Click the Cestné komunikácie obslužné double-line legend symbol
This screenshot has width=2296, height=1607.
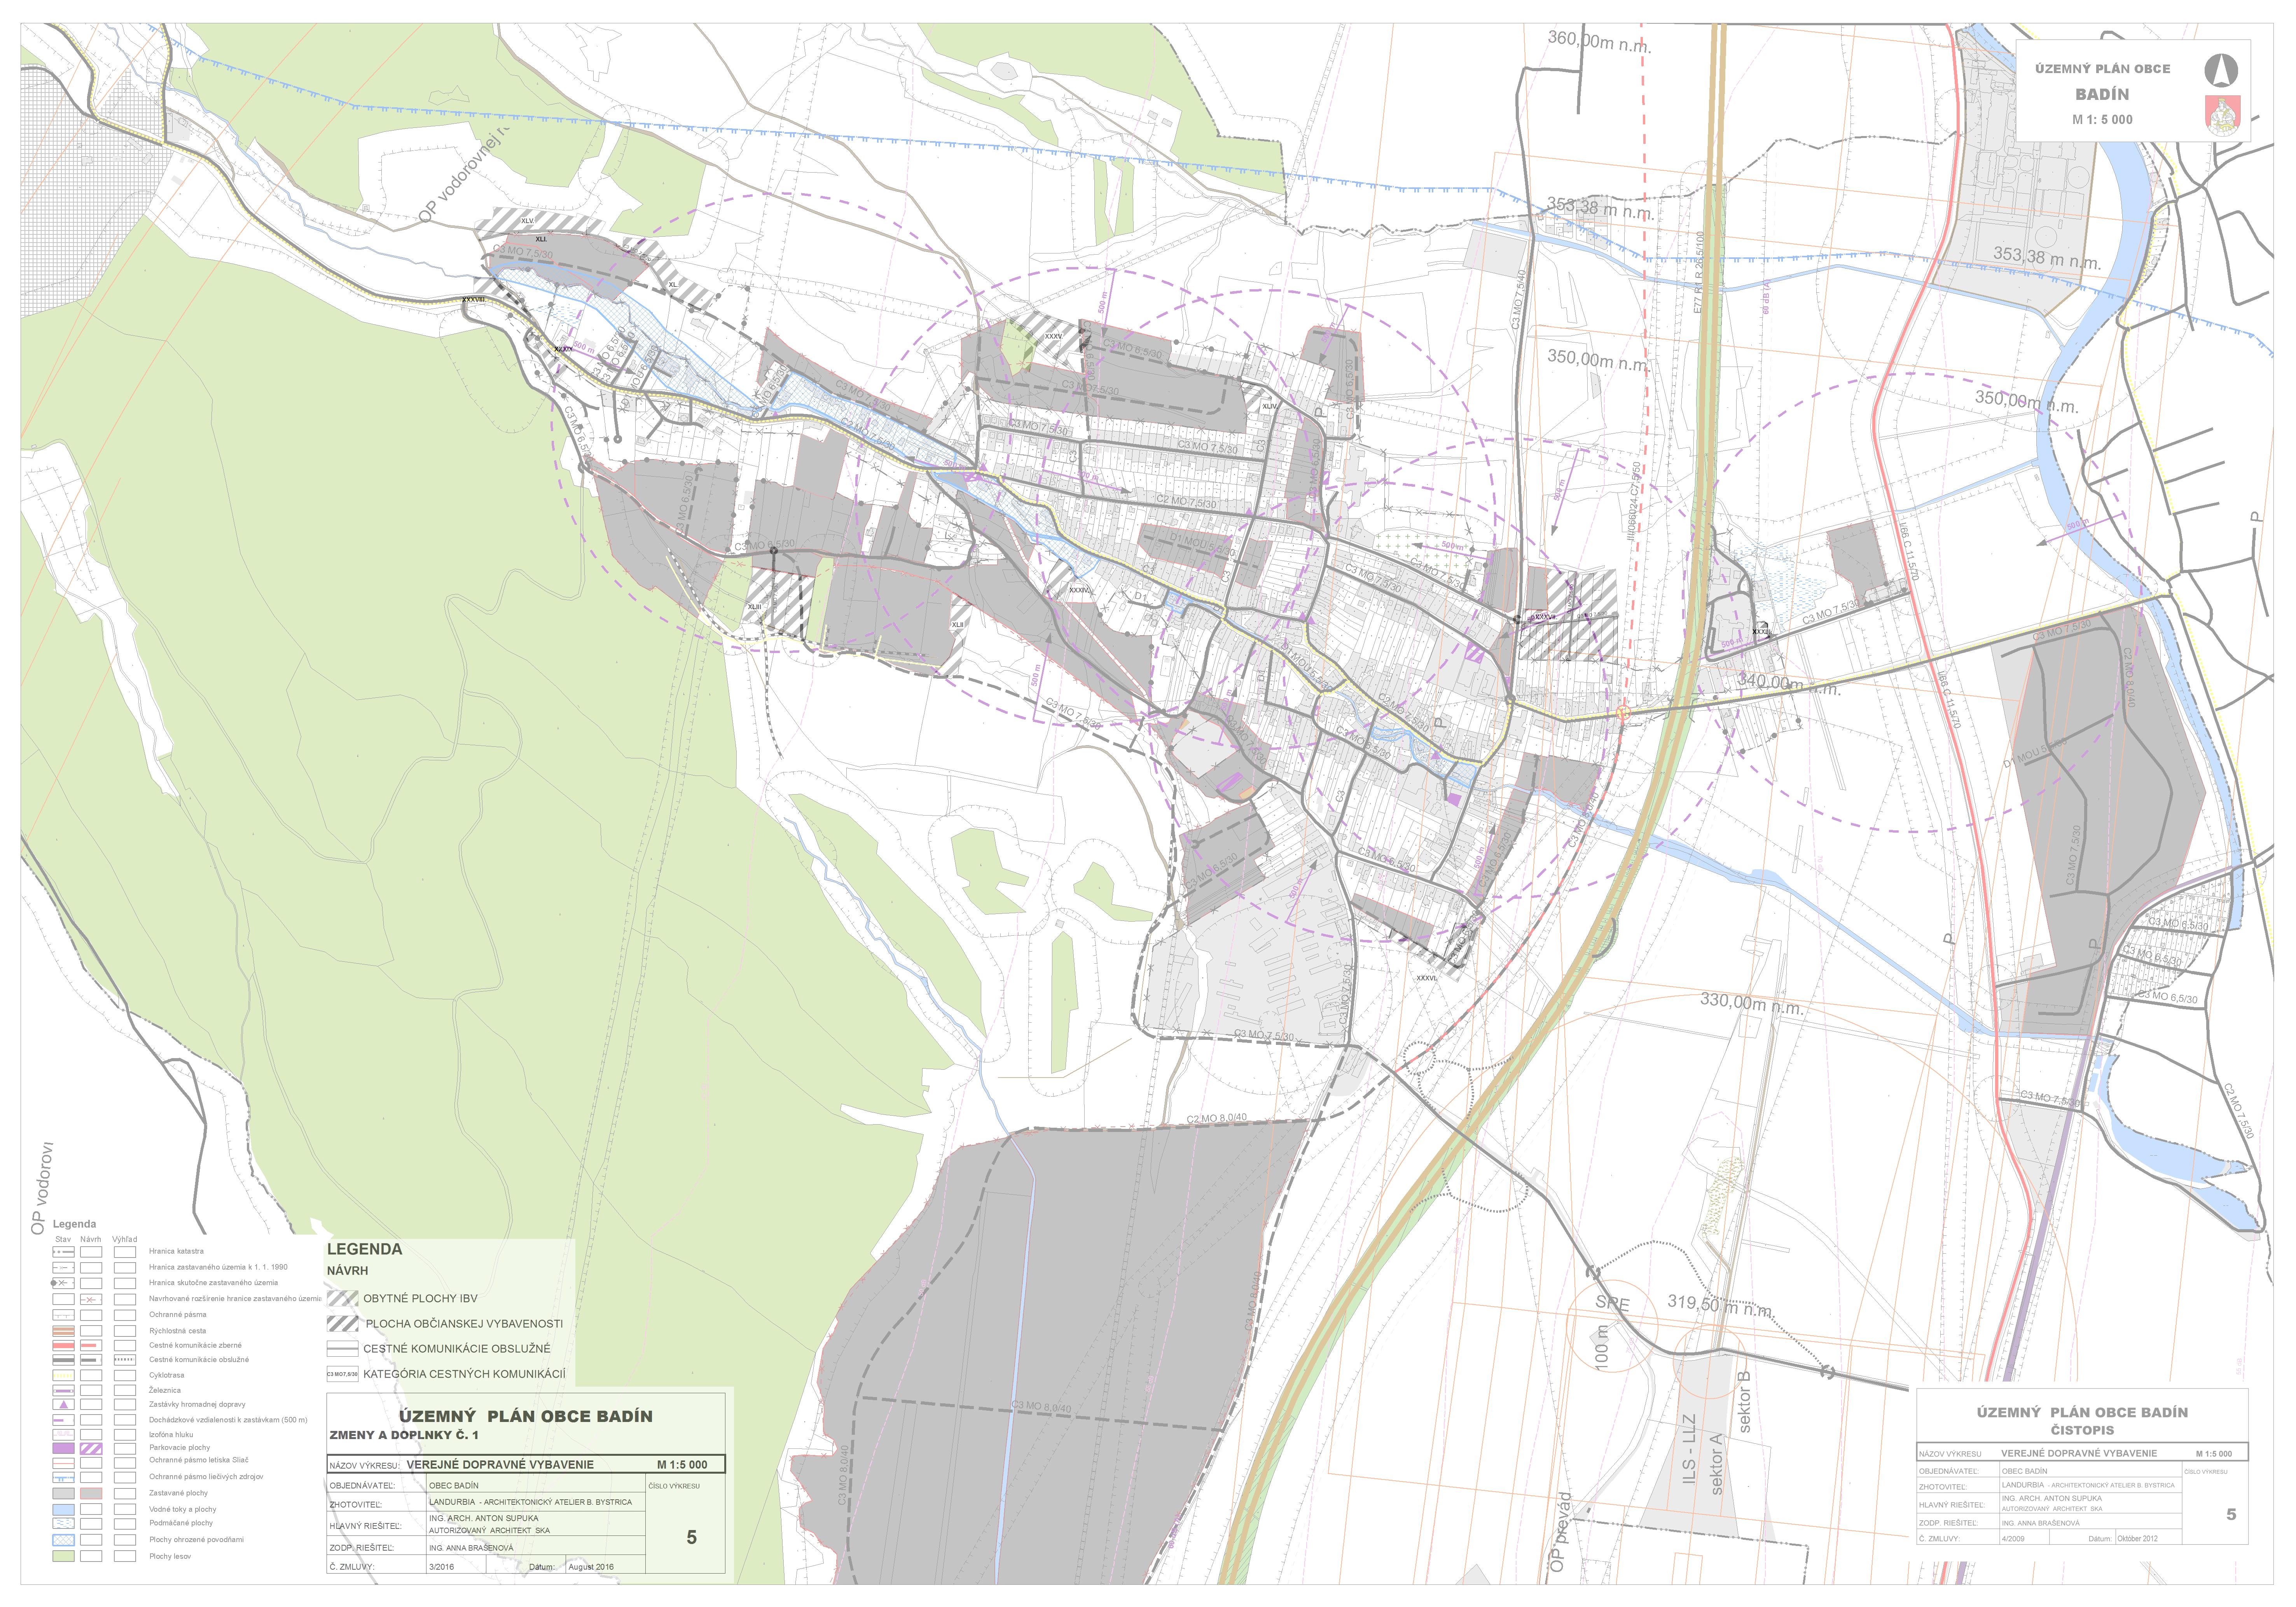(x=342, y=1348)
